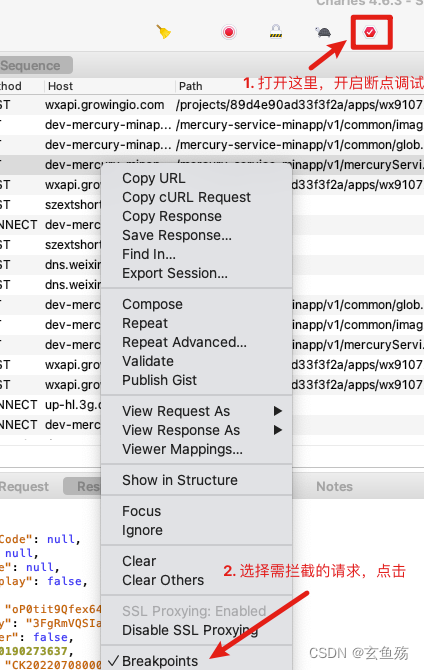The image size is (424, 670).
Task: Select Validate menu entry
Action: pyautogui.click(x=197, y=361)
